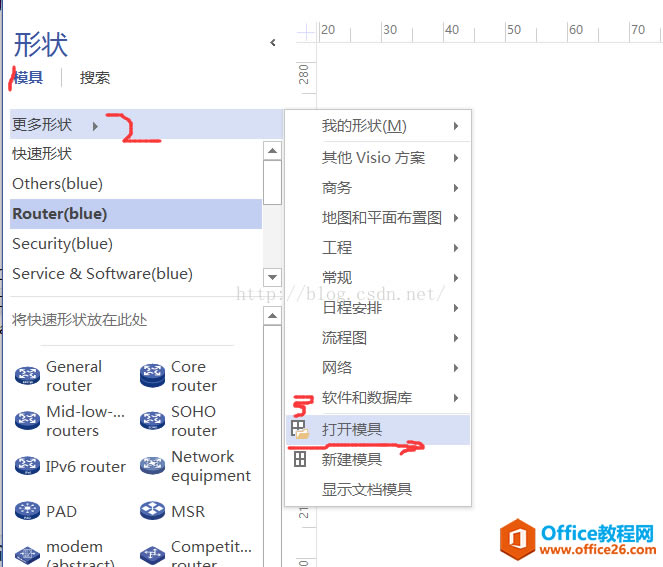Select the Network equipment shape icon
This screenshot has height=567, width=663.
coord(152,466)
